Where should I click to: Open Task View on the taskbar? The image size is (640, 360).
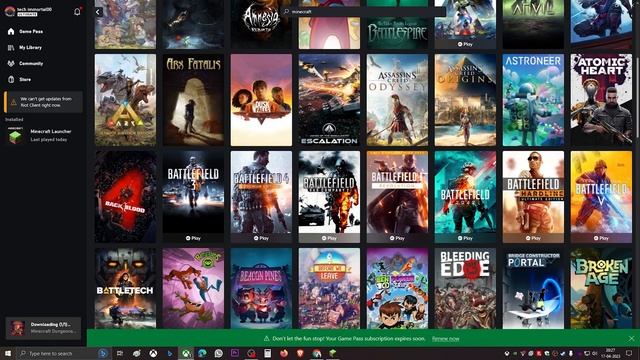click(120, 353)
